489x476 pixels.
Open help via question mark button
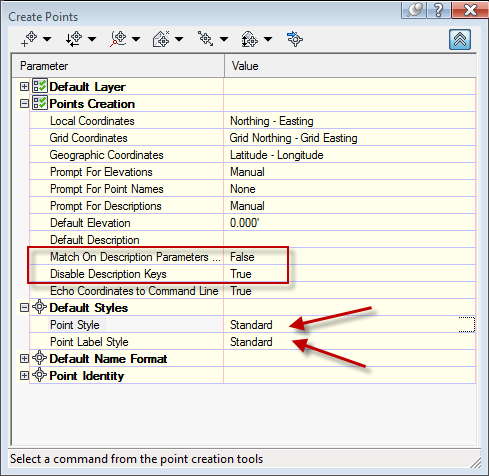pyautogui.click(x=439, y=10)
